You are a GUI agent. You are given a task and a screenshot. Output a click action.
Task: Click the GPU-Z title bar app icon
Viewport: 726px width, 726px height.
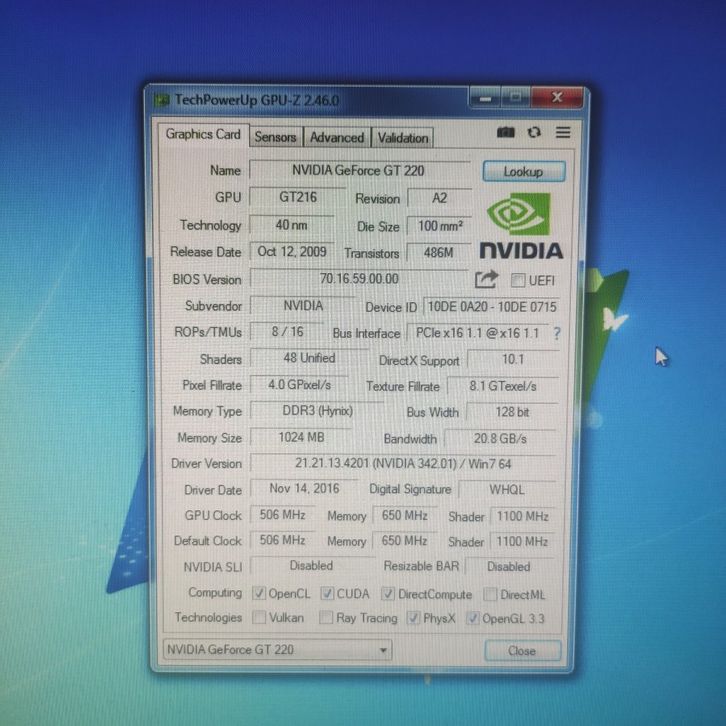point(162,100)
